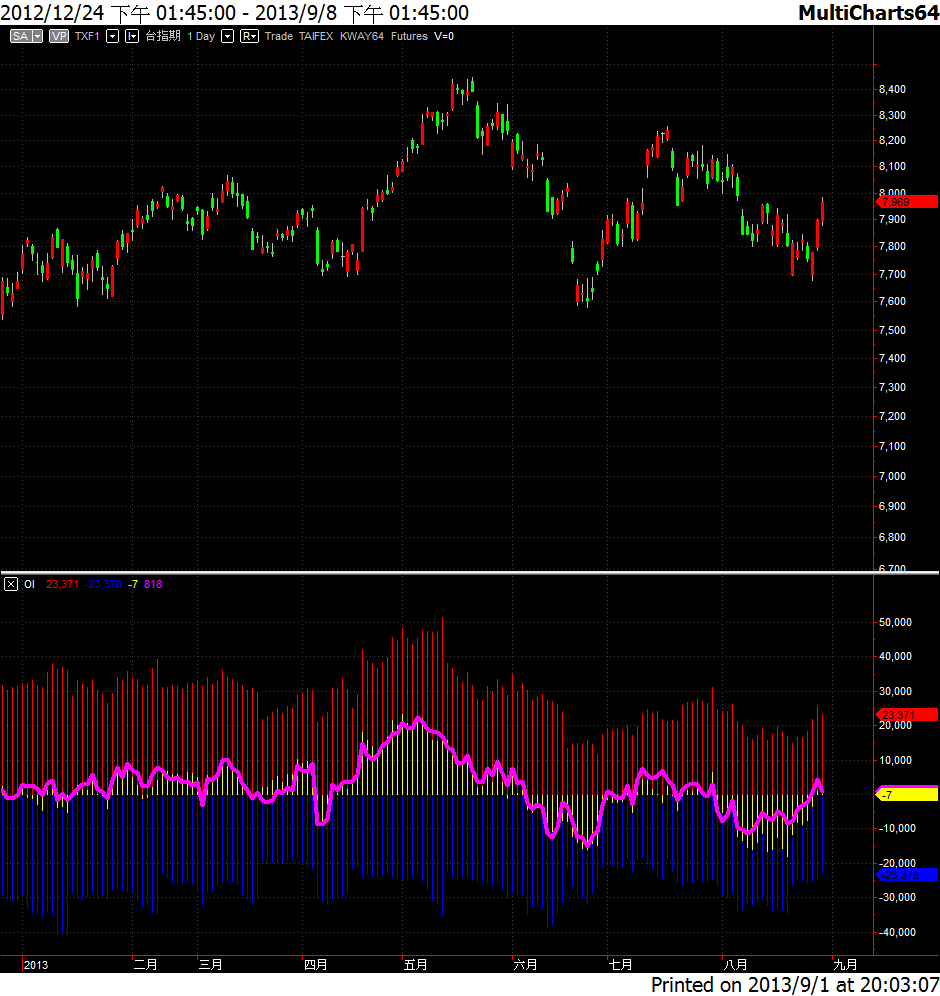Close the OI indicator subchart with X box

pos(11,584)
